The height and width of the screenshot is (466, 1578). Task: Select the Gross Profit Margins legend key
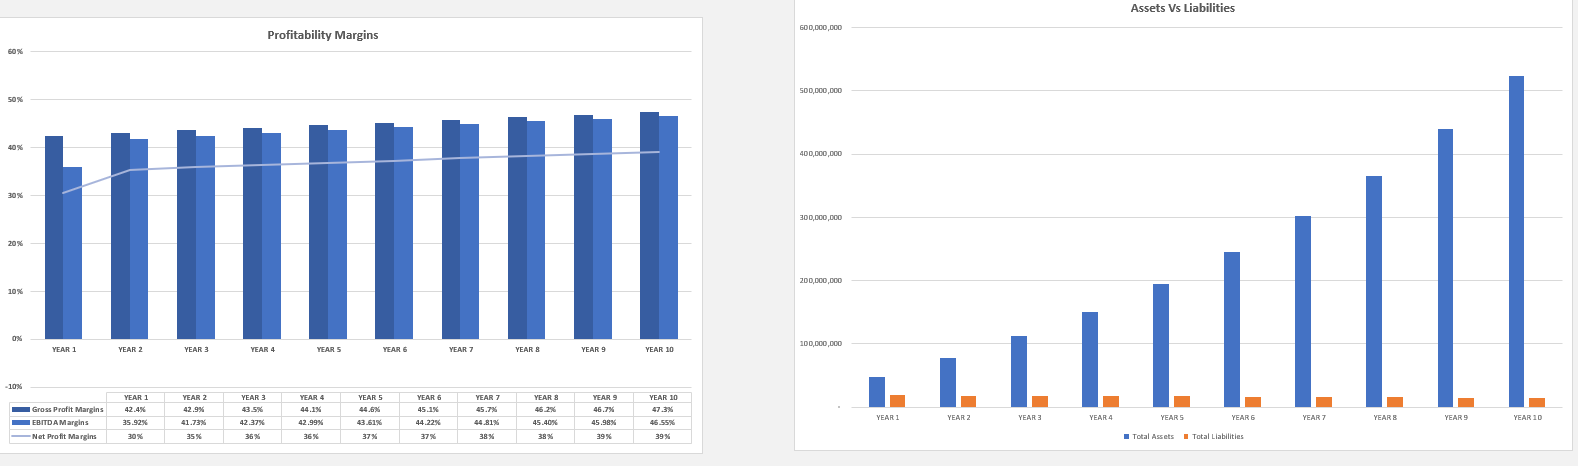pyautogui.click(x=20, y=410)
